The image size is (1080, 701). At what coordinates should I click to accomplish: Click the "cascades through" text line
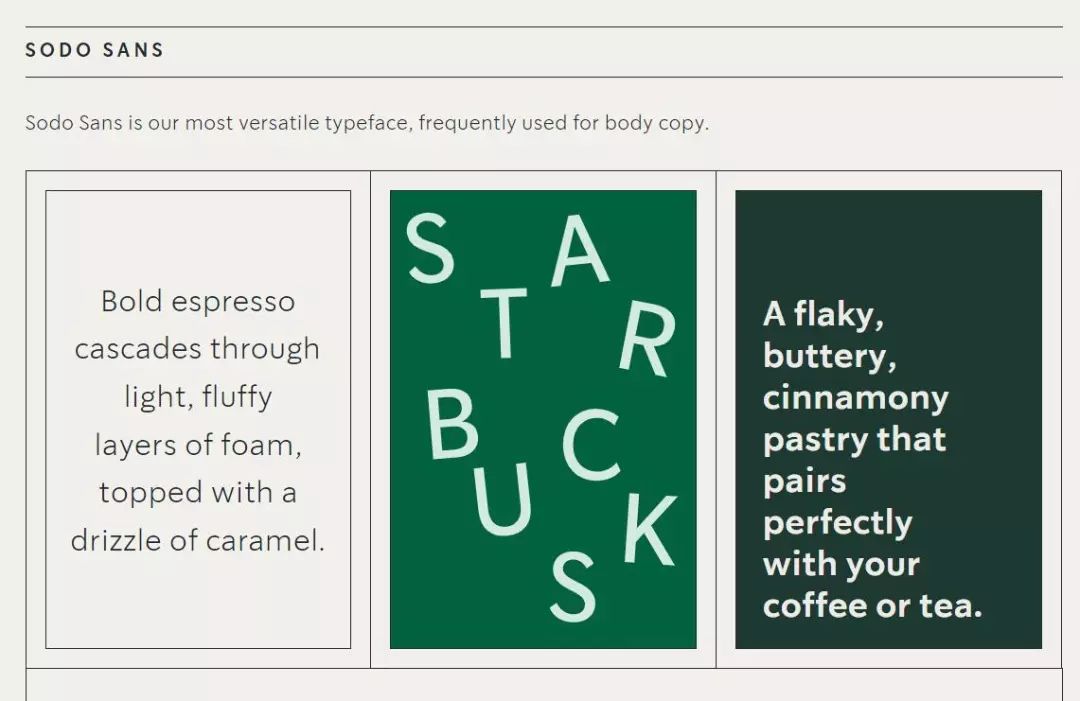click(x=197, y=349)
